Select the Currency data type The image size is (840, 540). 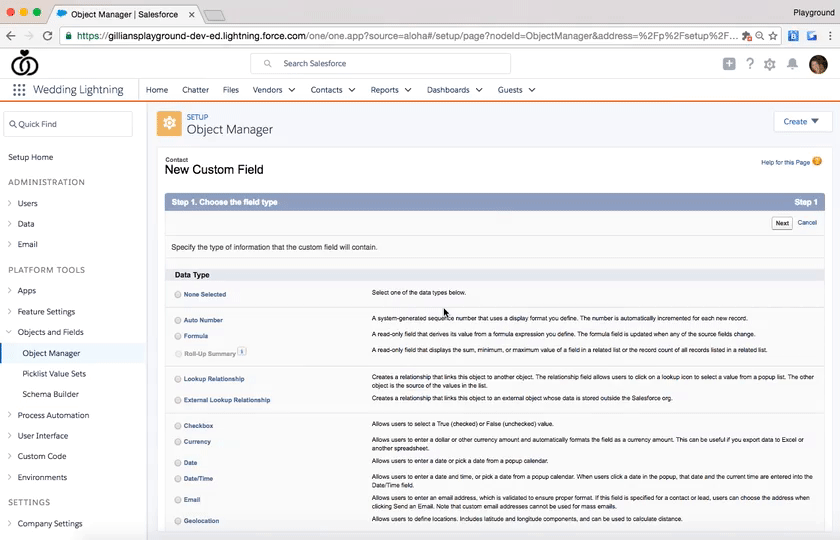(177, 442)
